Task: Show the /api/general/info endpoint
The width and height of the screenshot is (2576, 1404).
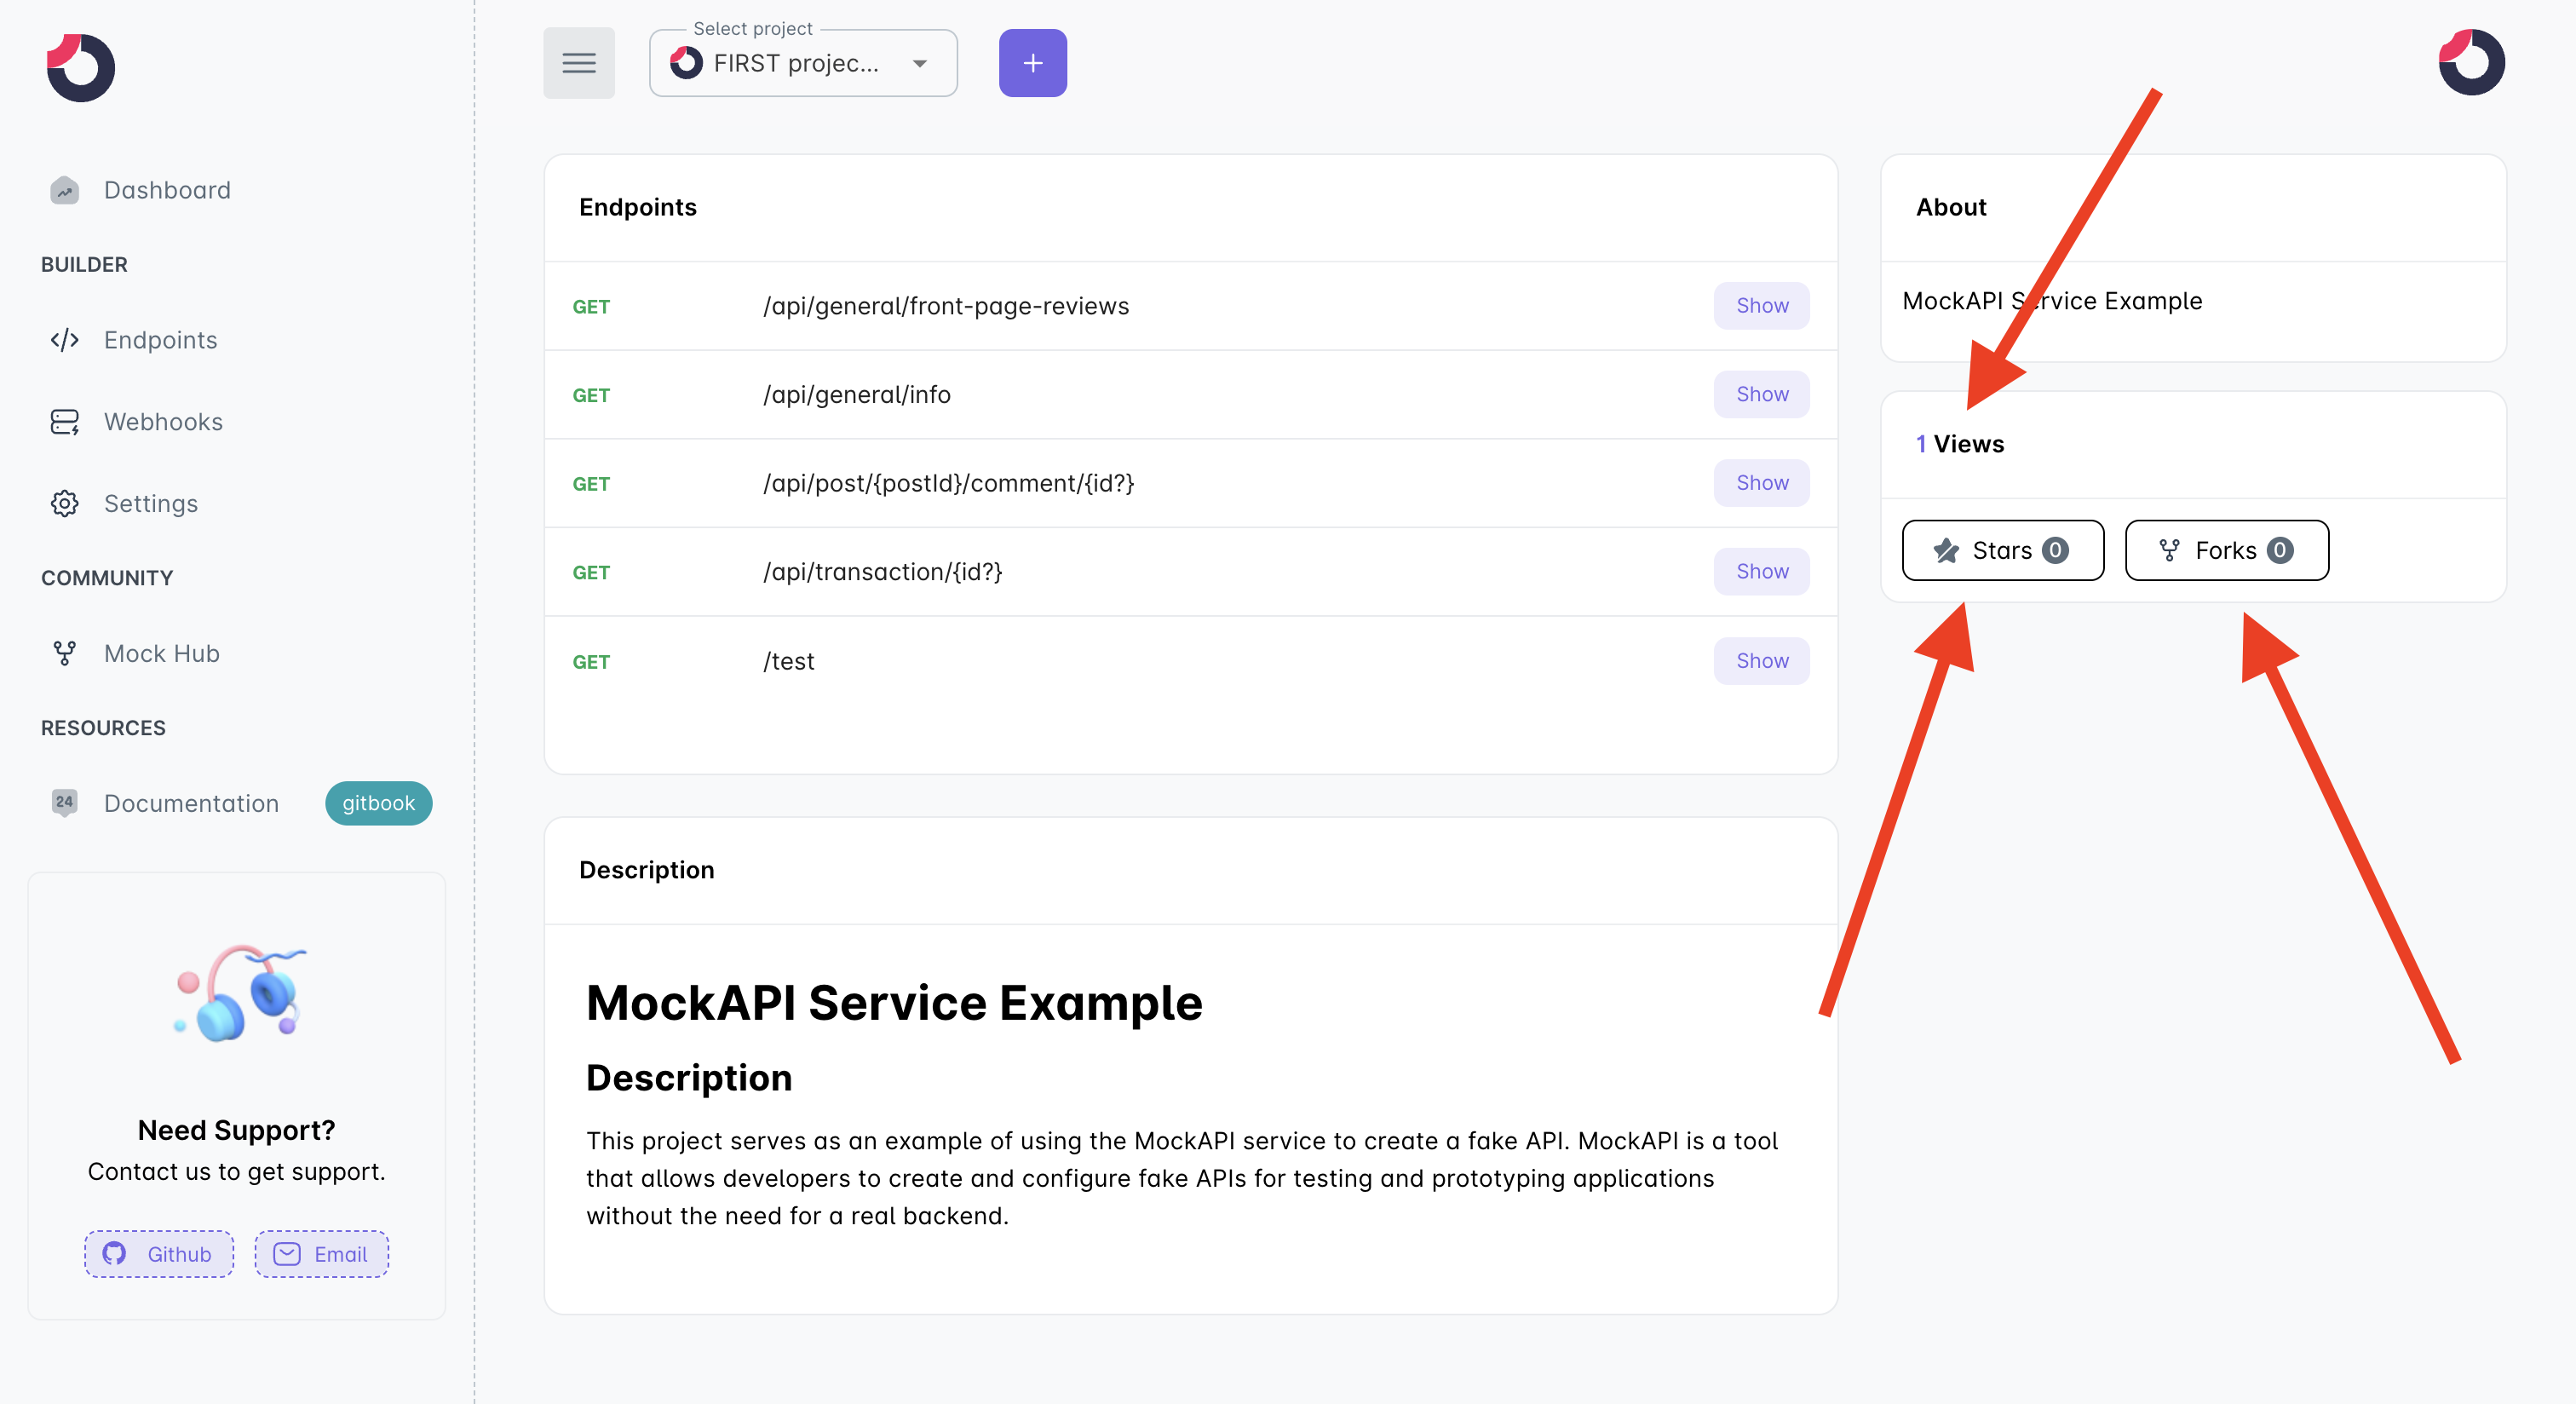Action: coord(1761,394)
